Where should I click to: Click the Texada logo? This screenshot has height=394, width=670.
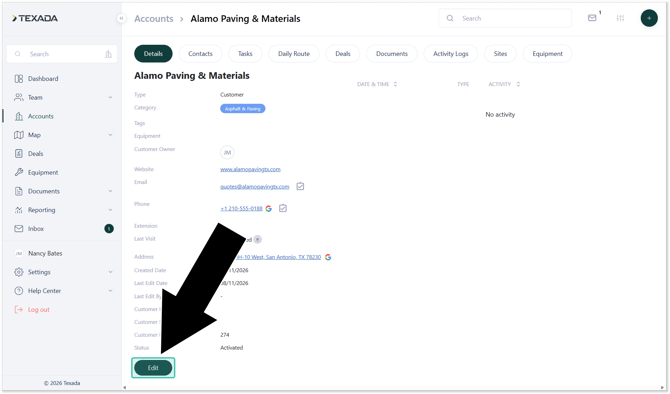(35, 18)
